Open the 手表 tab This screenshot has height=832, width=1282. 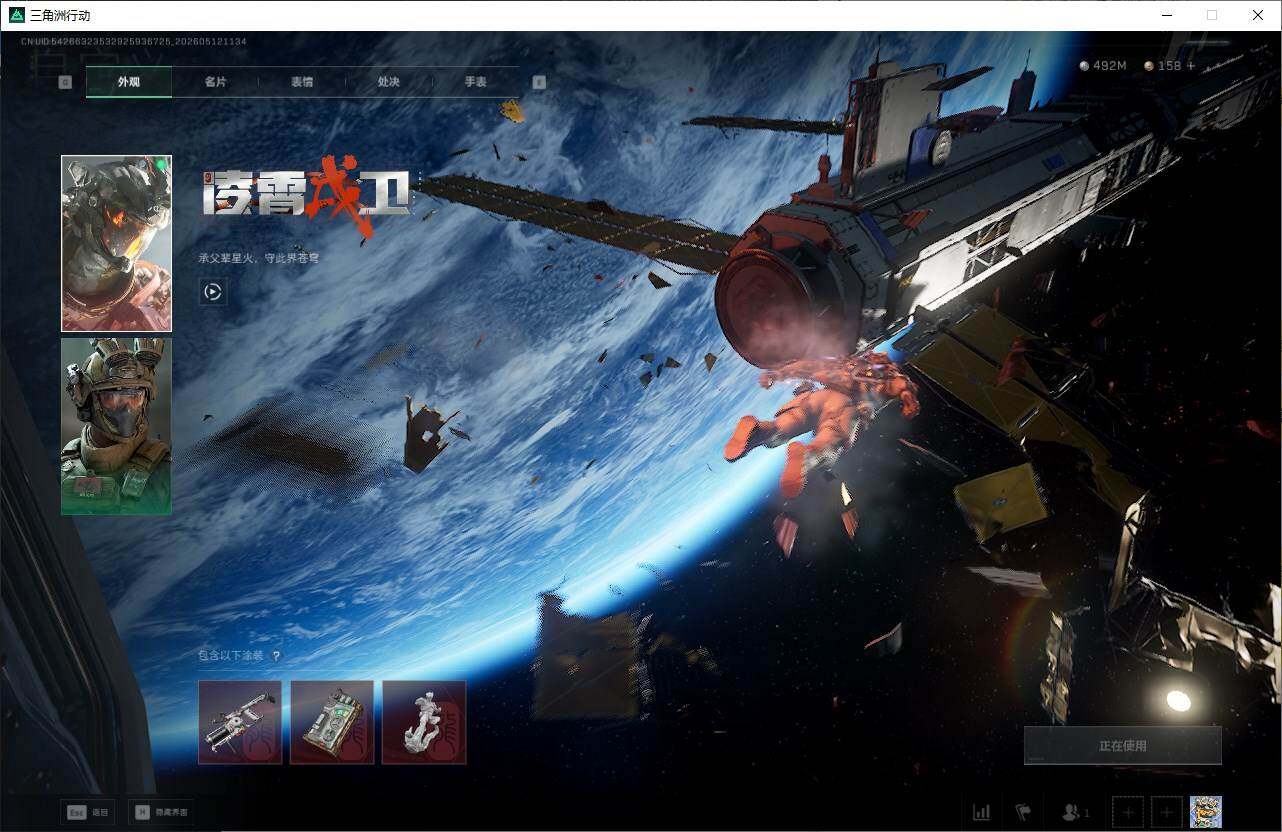coord(476,82)
